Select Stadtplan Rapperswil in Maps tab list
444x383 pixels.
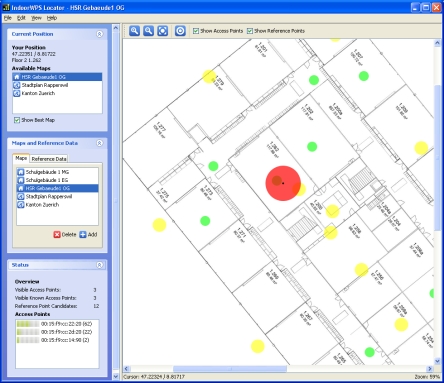tap(57, 196)
